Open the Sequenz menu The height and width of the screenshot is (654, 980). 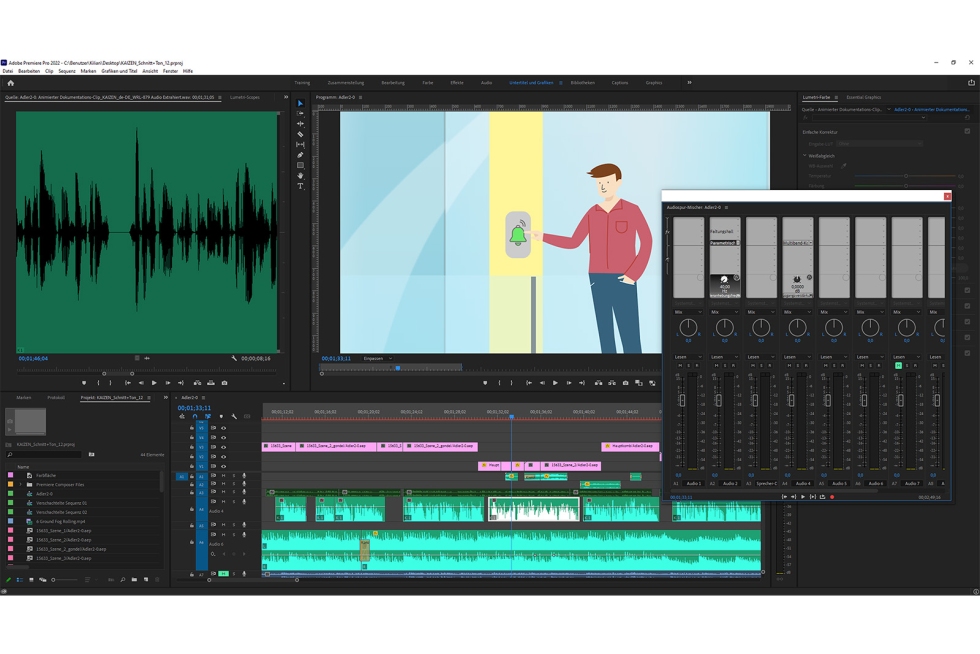[x=67, y=71]
